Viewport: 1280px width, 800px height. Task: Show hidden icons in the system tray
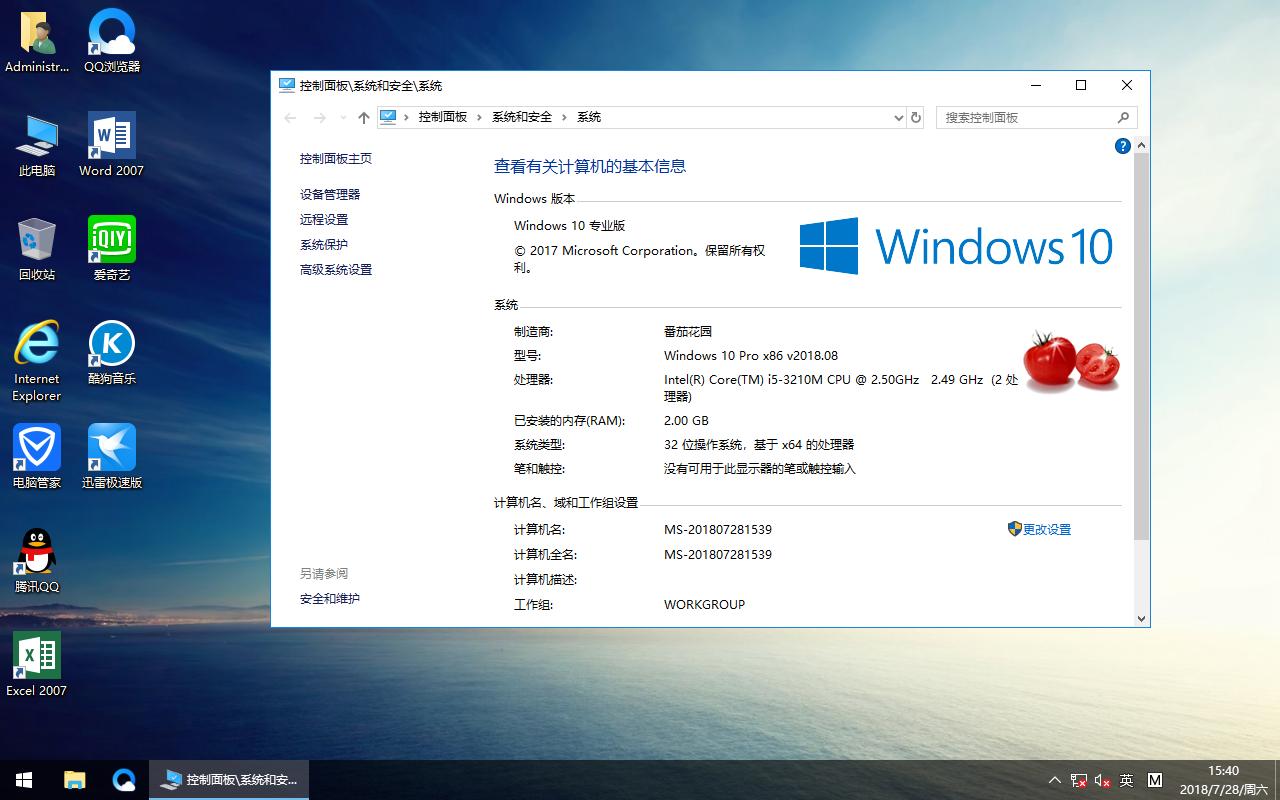pyautogui.click(x=1054, y=779)
